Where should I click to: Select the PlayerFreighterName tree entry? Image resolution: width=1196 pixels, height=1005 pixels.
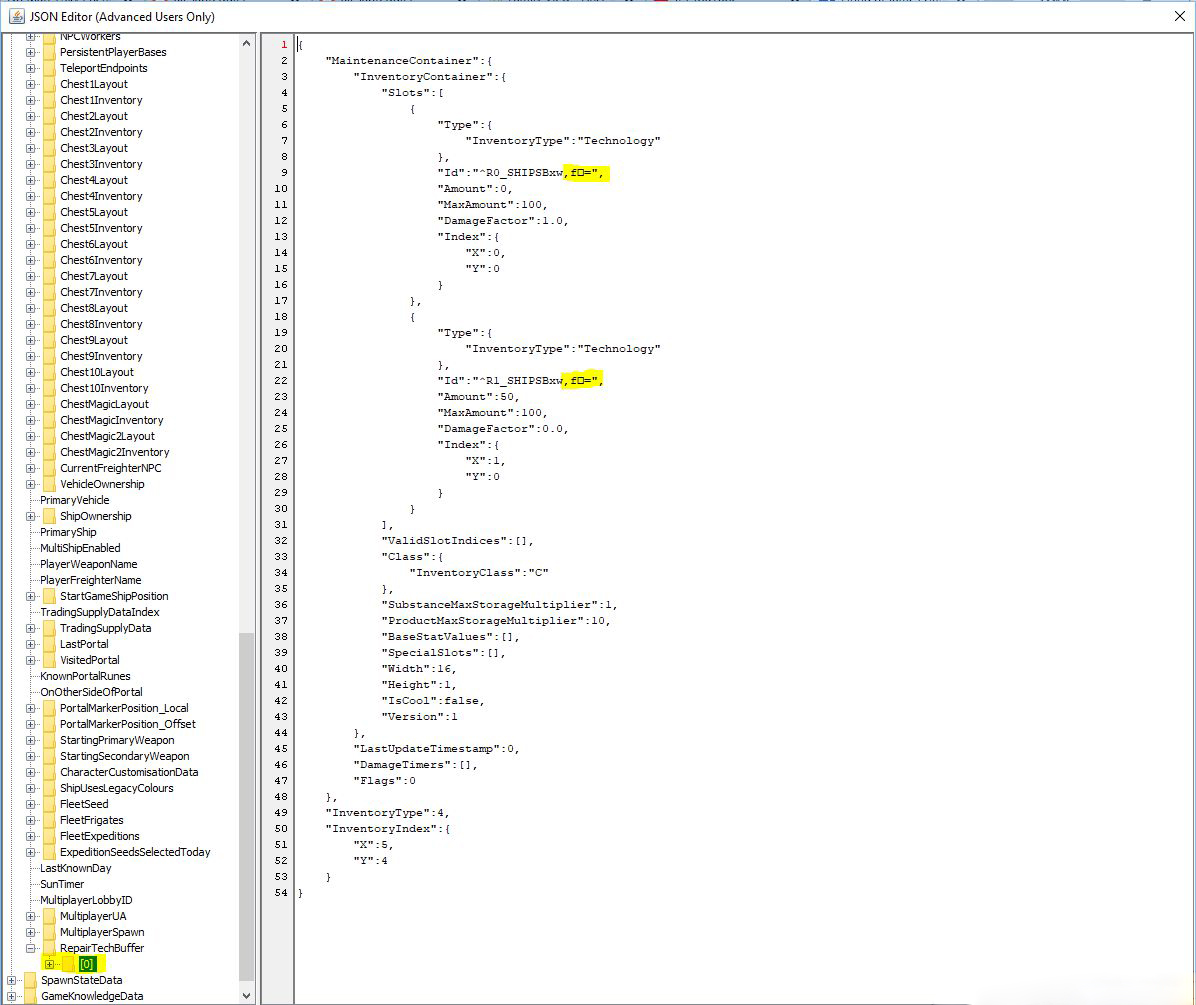click(x=90, y=580)
